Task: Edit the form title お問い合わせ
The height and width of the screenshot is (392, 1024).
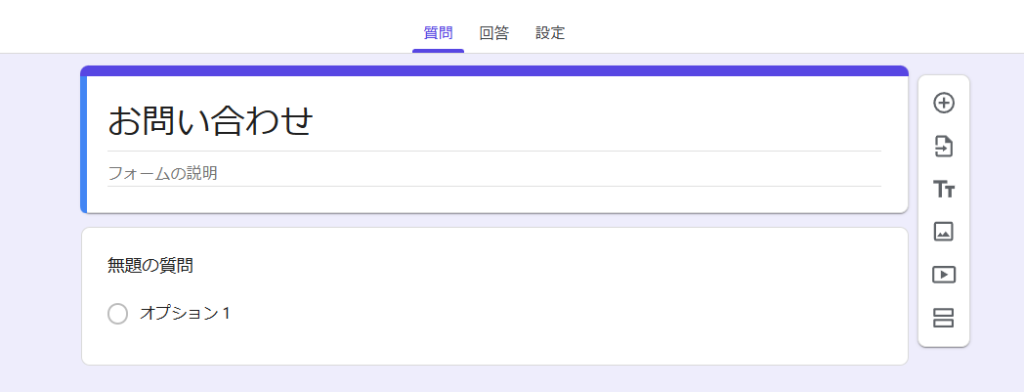Action: (210, 121)
